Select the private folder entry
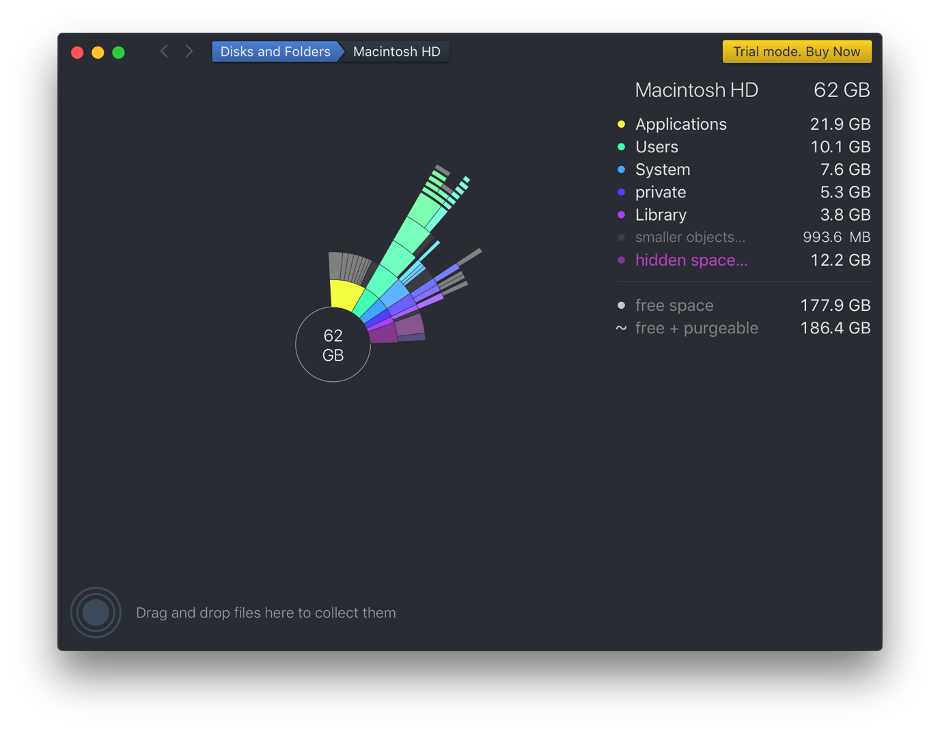 (660, 192)
